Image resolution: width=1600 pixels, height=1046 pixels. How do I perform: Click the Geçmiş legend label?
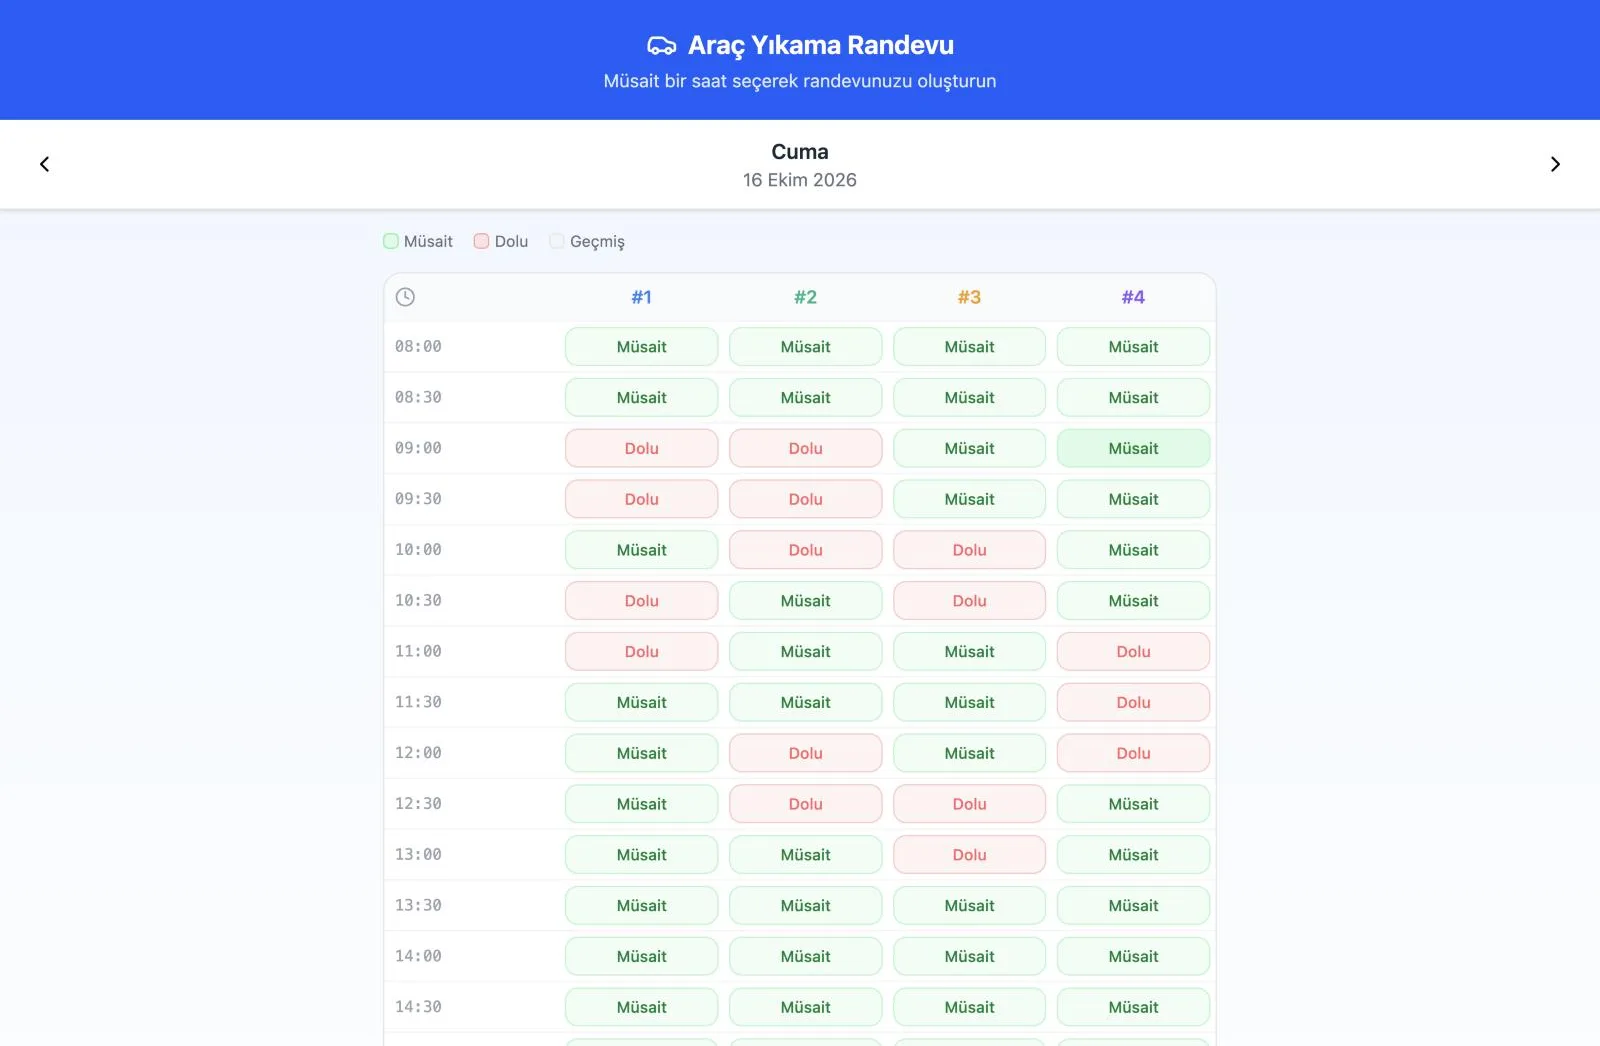tap(597, 242)
